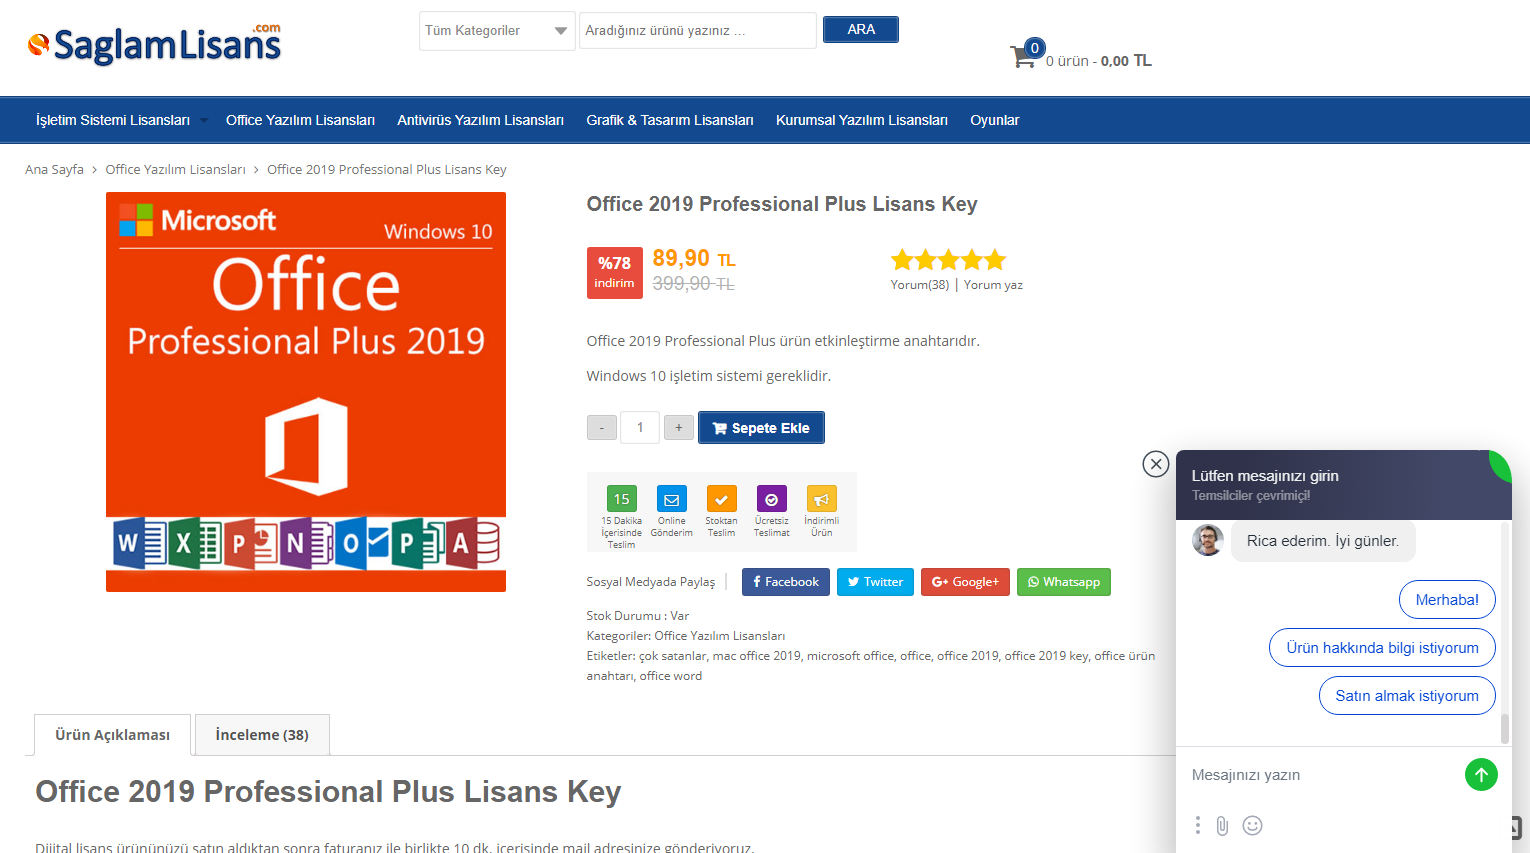
Task: Click the 'Rica ederim. İyi günler.' chat message
Action: pyautogui.click(x=1323, y=541)
